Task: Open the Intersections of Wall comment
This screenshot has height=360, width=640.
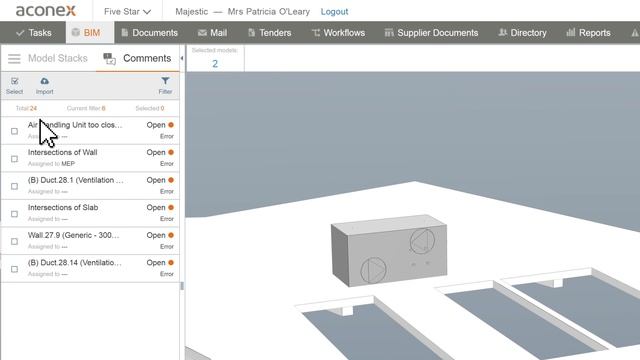Action: tap(62, 152)
